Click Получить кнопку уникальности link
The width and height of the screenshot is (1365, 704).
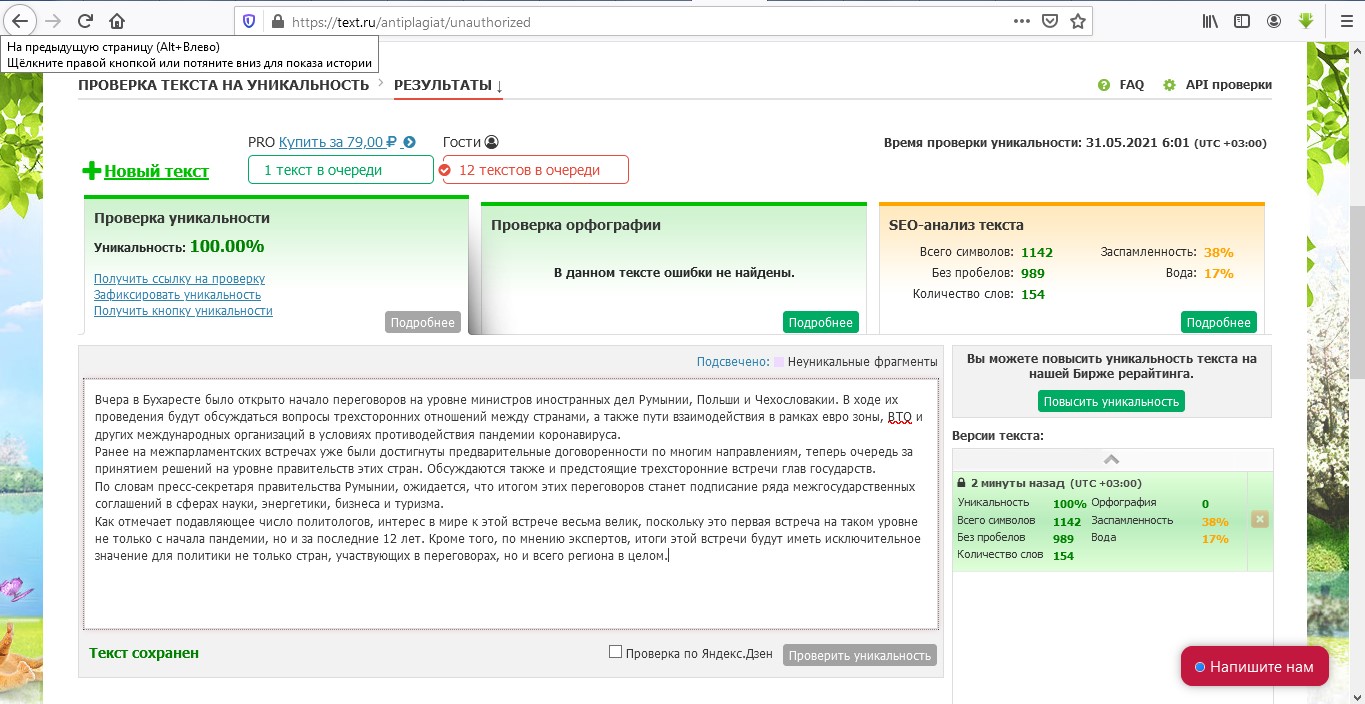[183, 311]
